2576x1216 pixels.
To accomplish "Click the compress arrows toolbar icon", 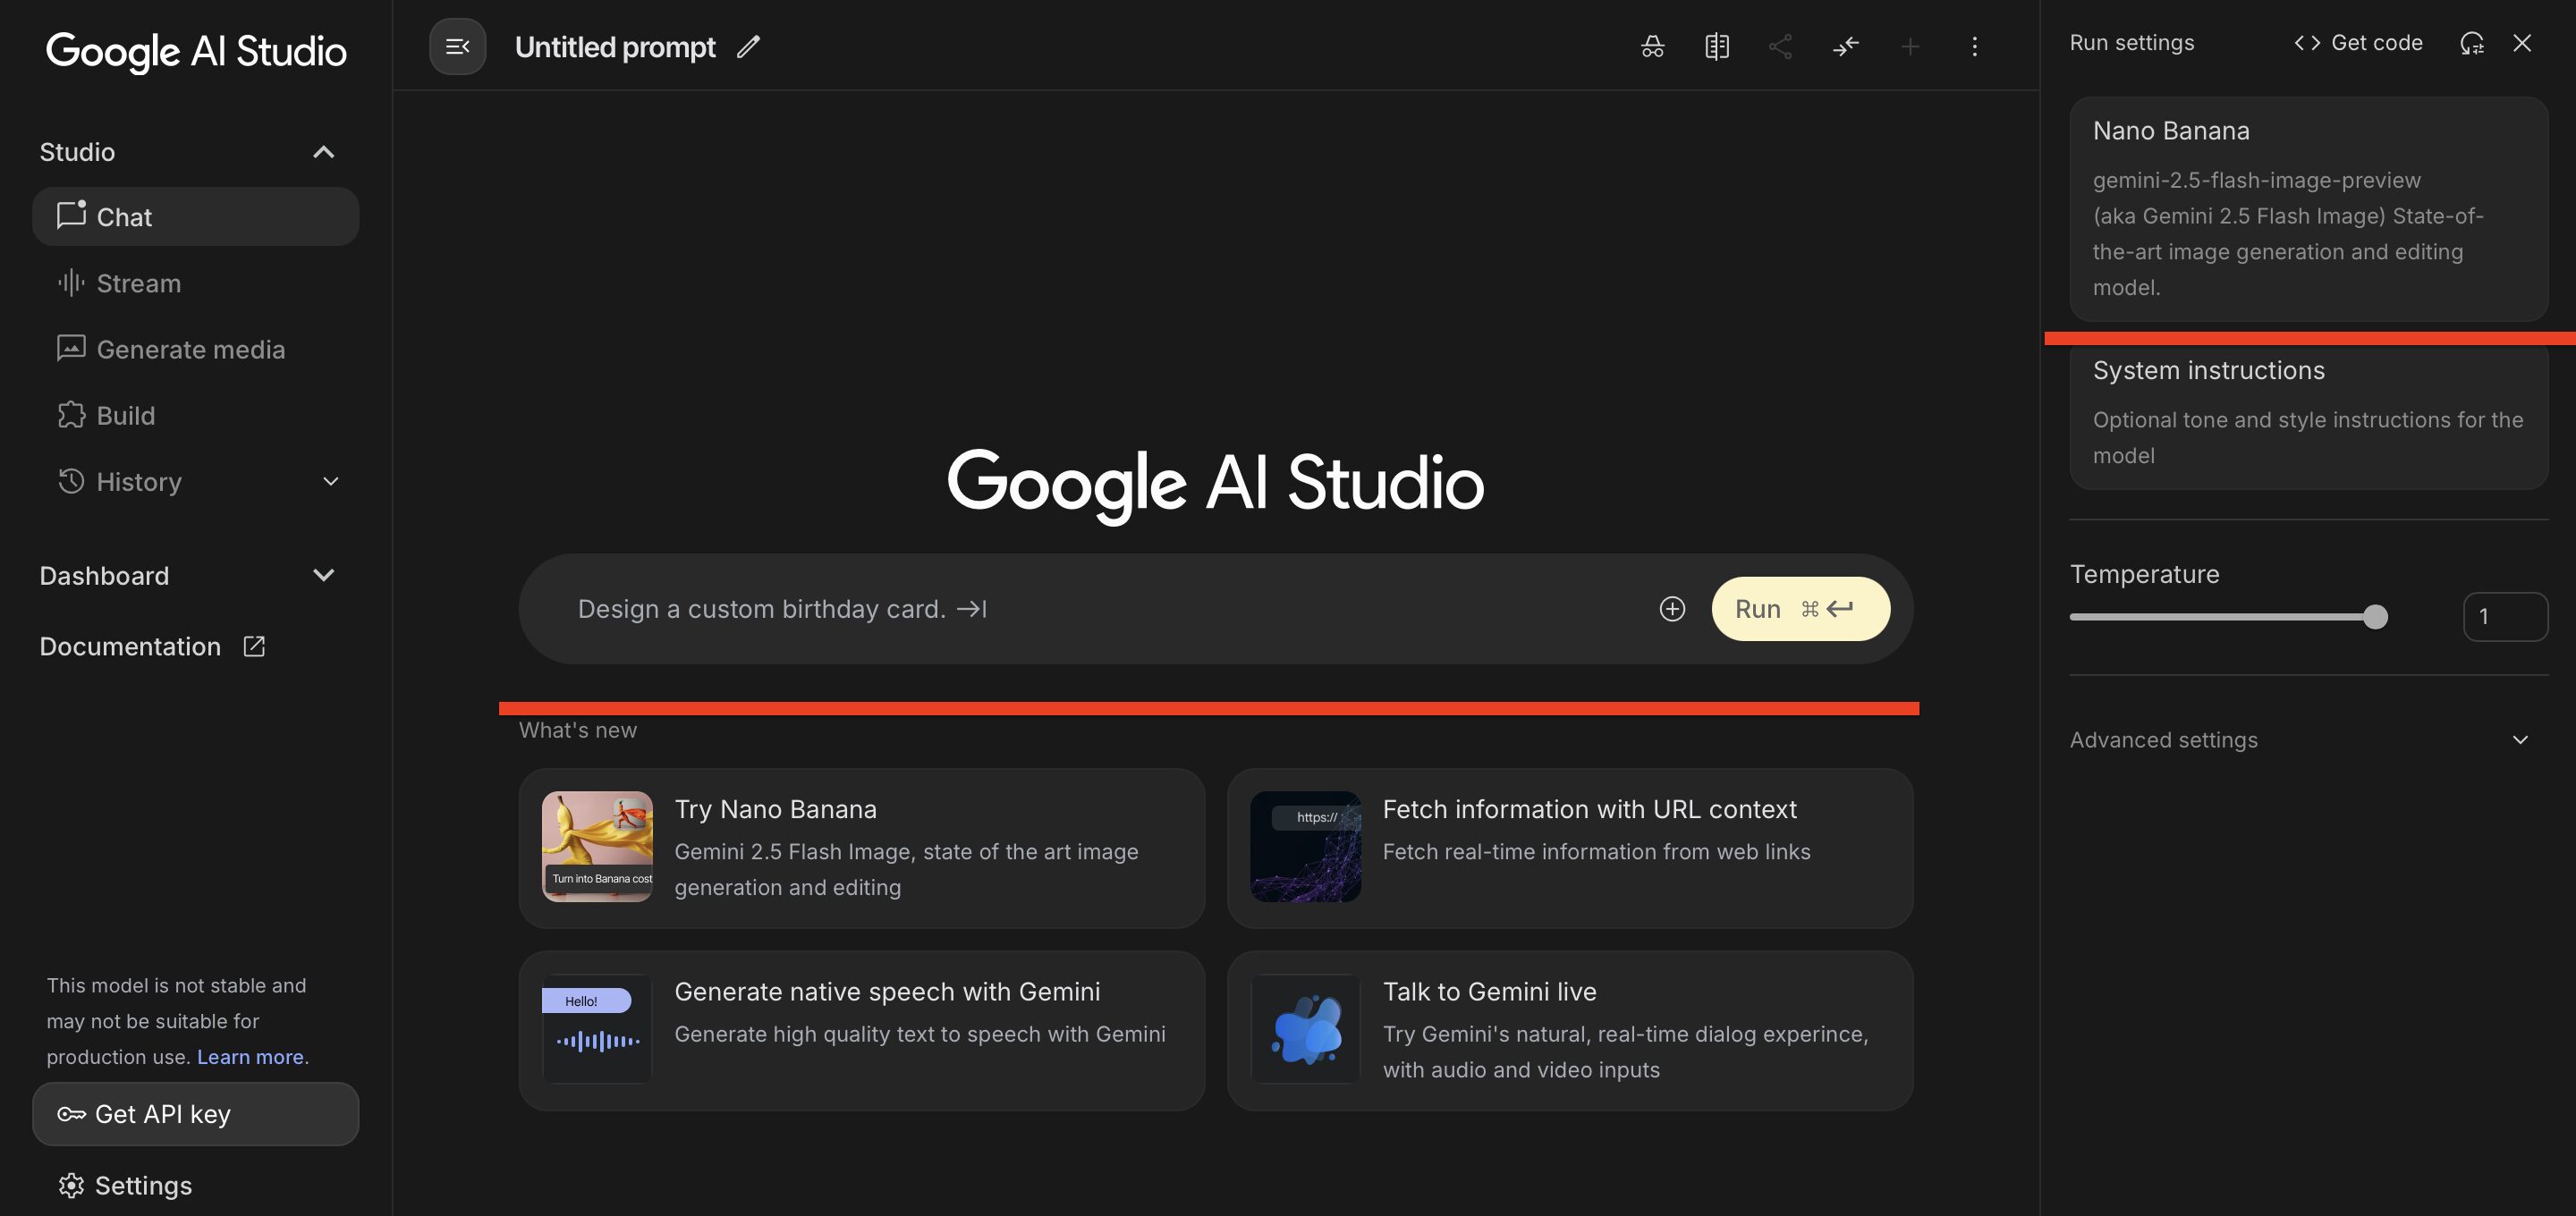I will click(1845, 47).
